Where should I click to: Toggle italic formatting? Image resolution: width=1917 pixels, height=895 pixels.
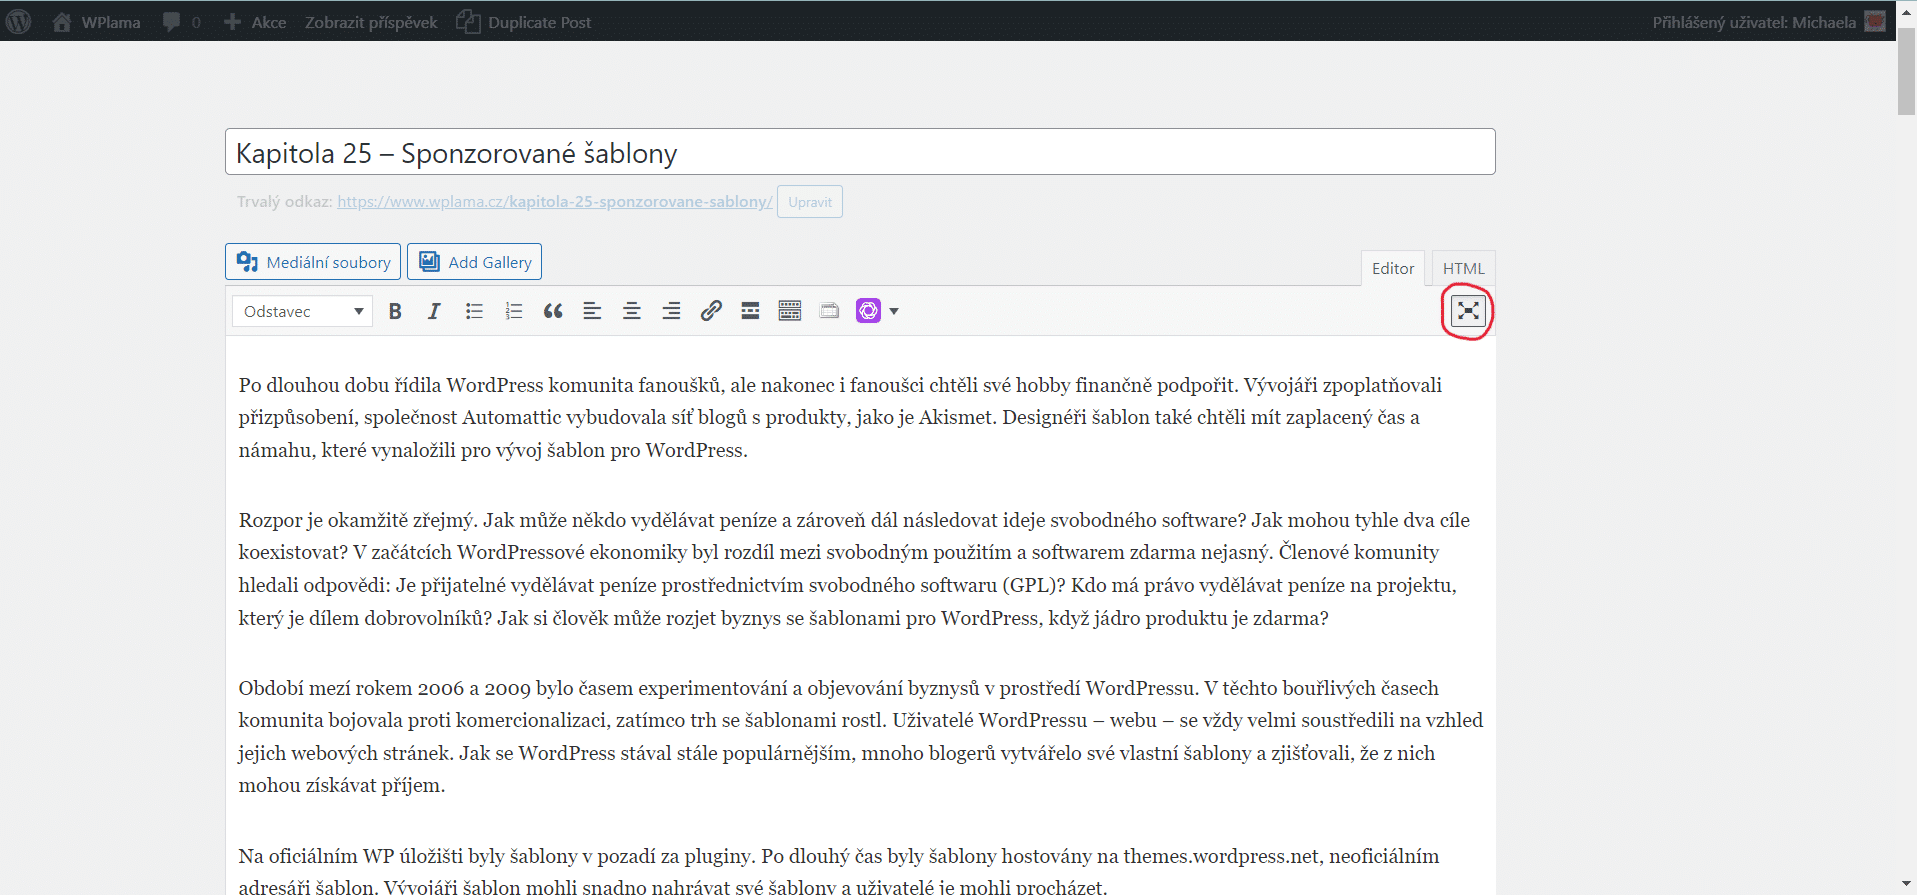(x=434, y=311)
